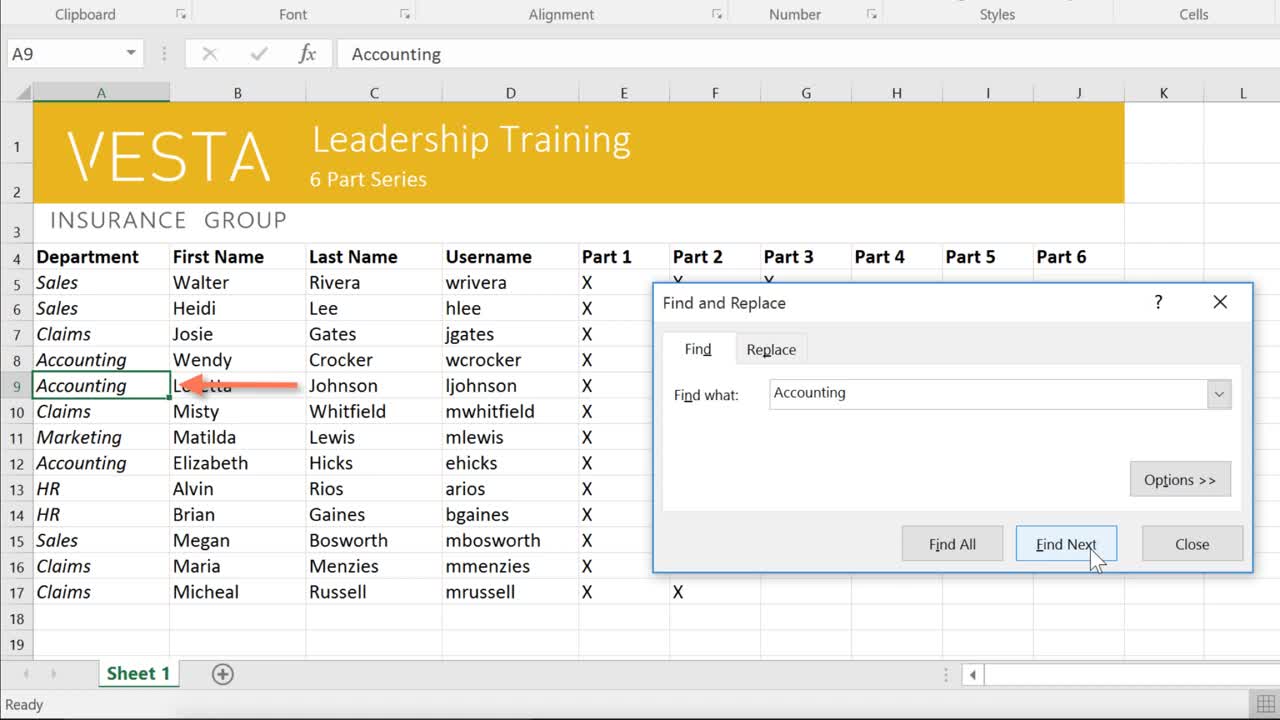Select column C header
This screenshot has width=1280, height=720.
374,93
